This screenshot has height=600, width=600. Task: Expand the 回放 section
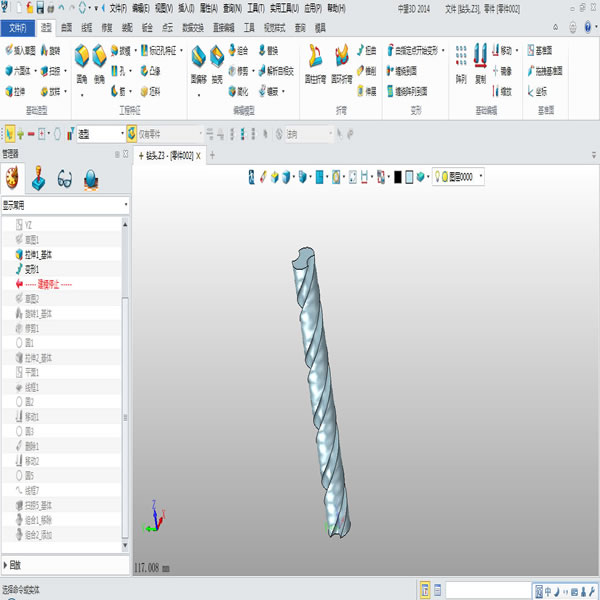pyautogui.click(x=14, y=565)
